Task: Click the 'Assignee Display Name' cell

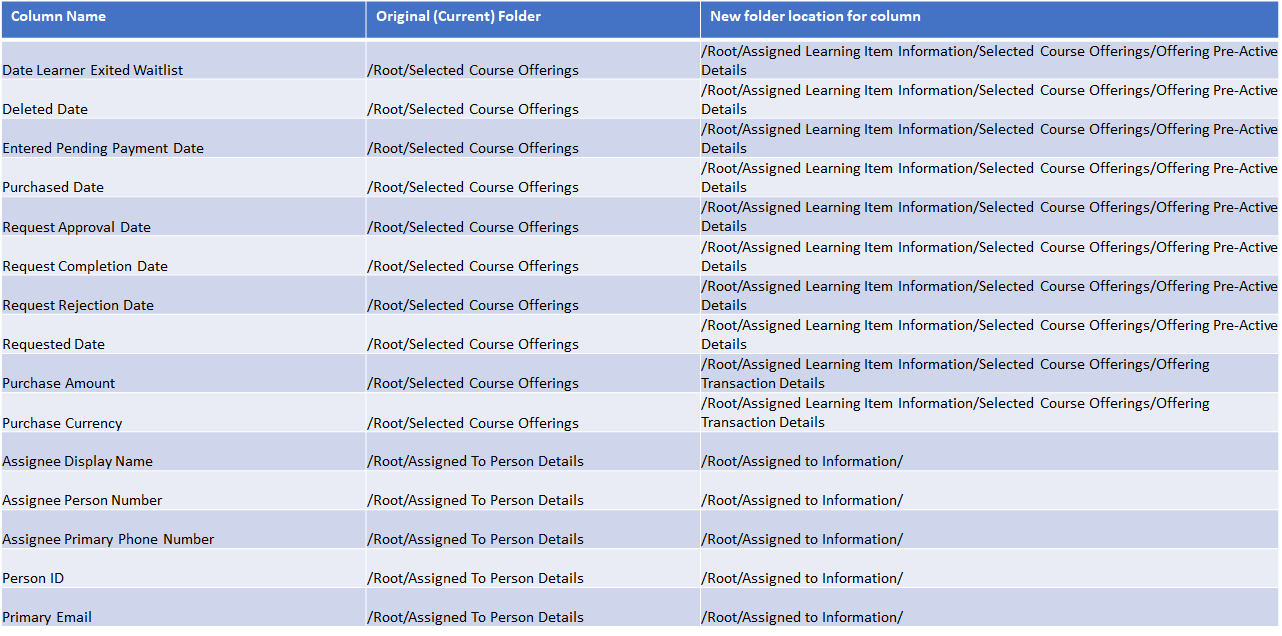Action: click(183, 451)
